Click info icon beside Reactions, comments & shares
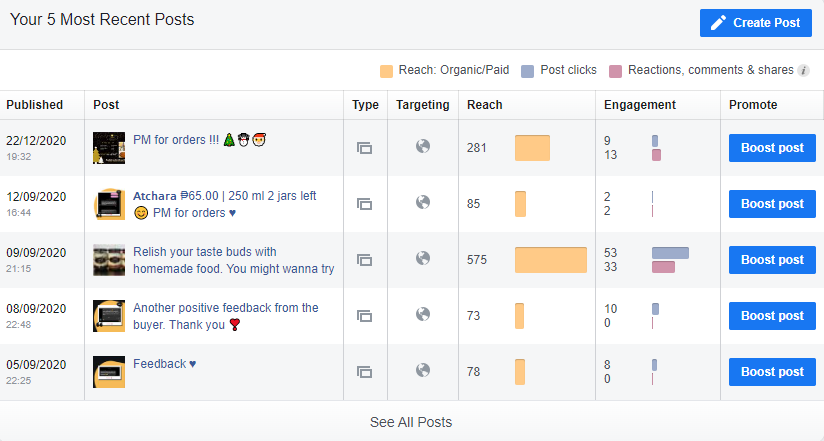 [803, 71]
